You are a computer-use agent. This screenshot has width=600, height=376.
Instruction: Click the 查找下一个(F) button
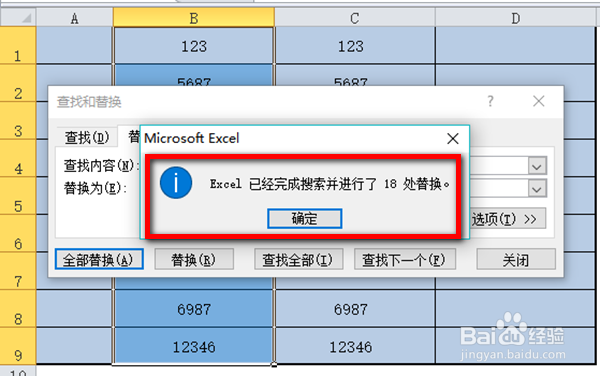pyautogui.click(x=404, y=259)
